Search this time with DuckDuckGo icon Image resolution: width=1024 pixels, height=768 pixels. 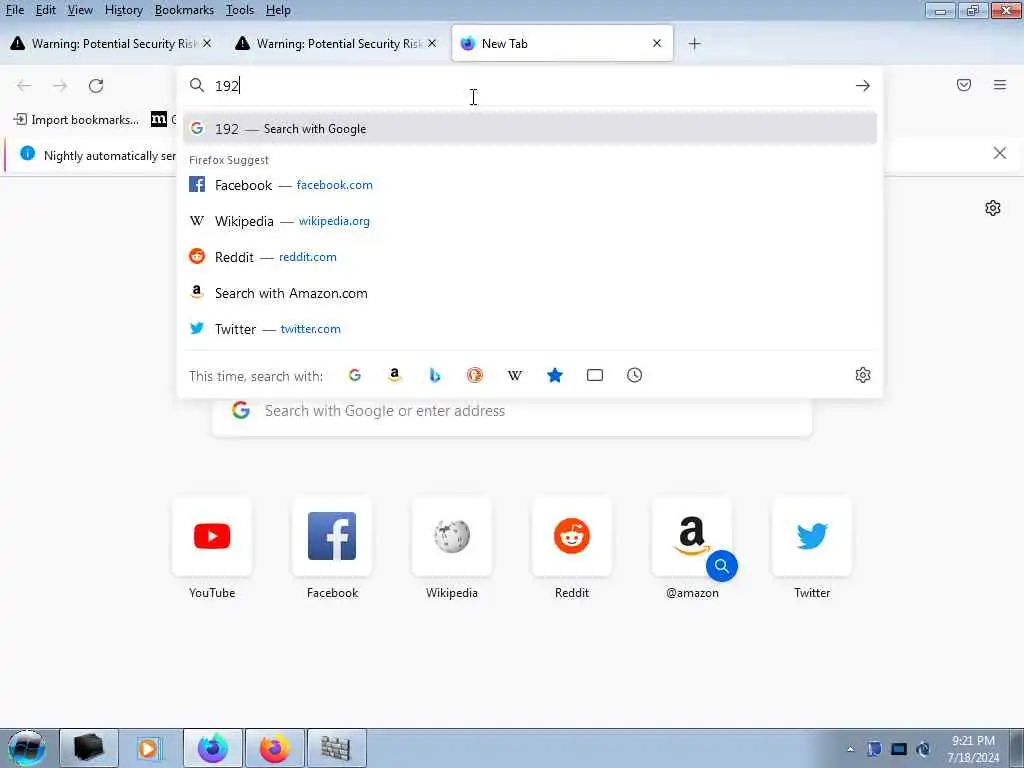coord(475,375)
